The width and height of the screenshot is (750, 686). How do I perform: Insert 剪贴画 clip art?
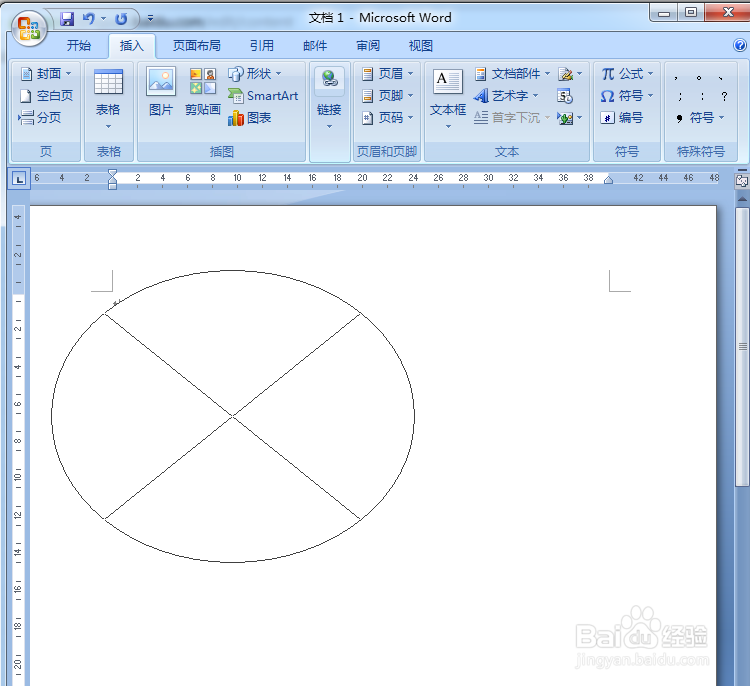pyautogui.click(x=203, y=92)
